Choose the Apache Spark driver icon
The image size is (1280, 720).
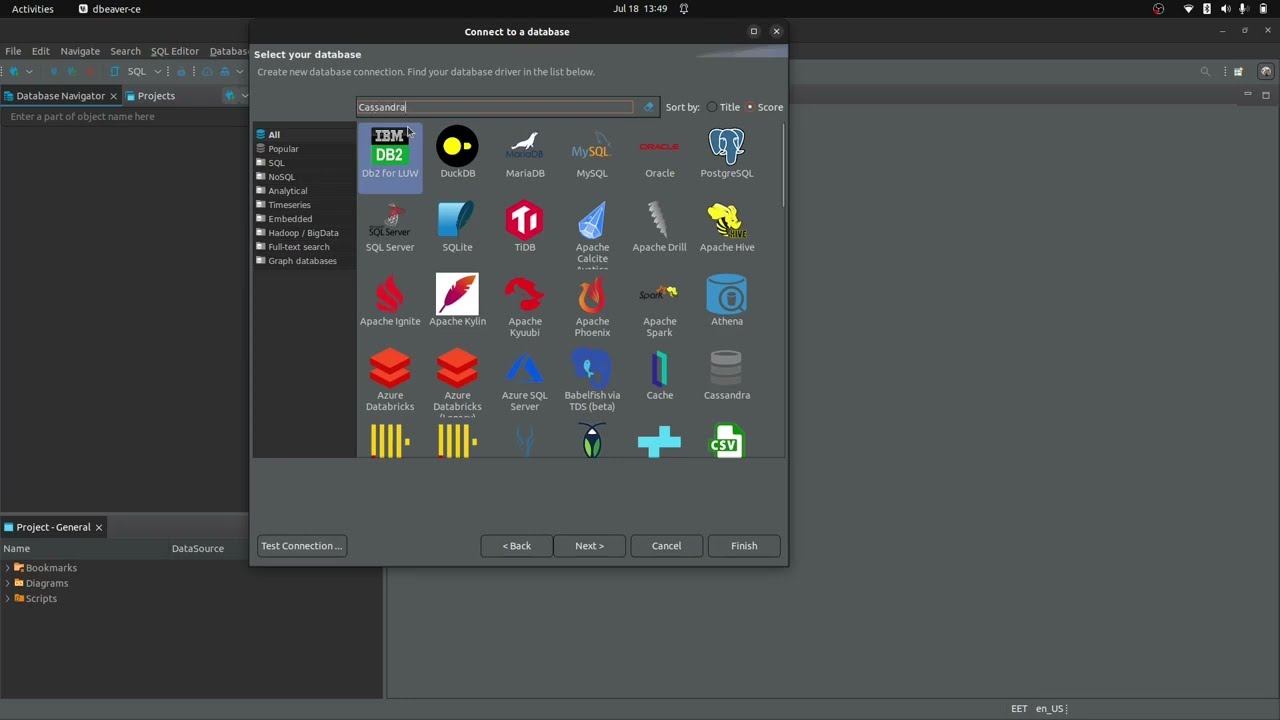click(x=659, y=295)
